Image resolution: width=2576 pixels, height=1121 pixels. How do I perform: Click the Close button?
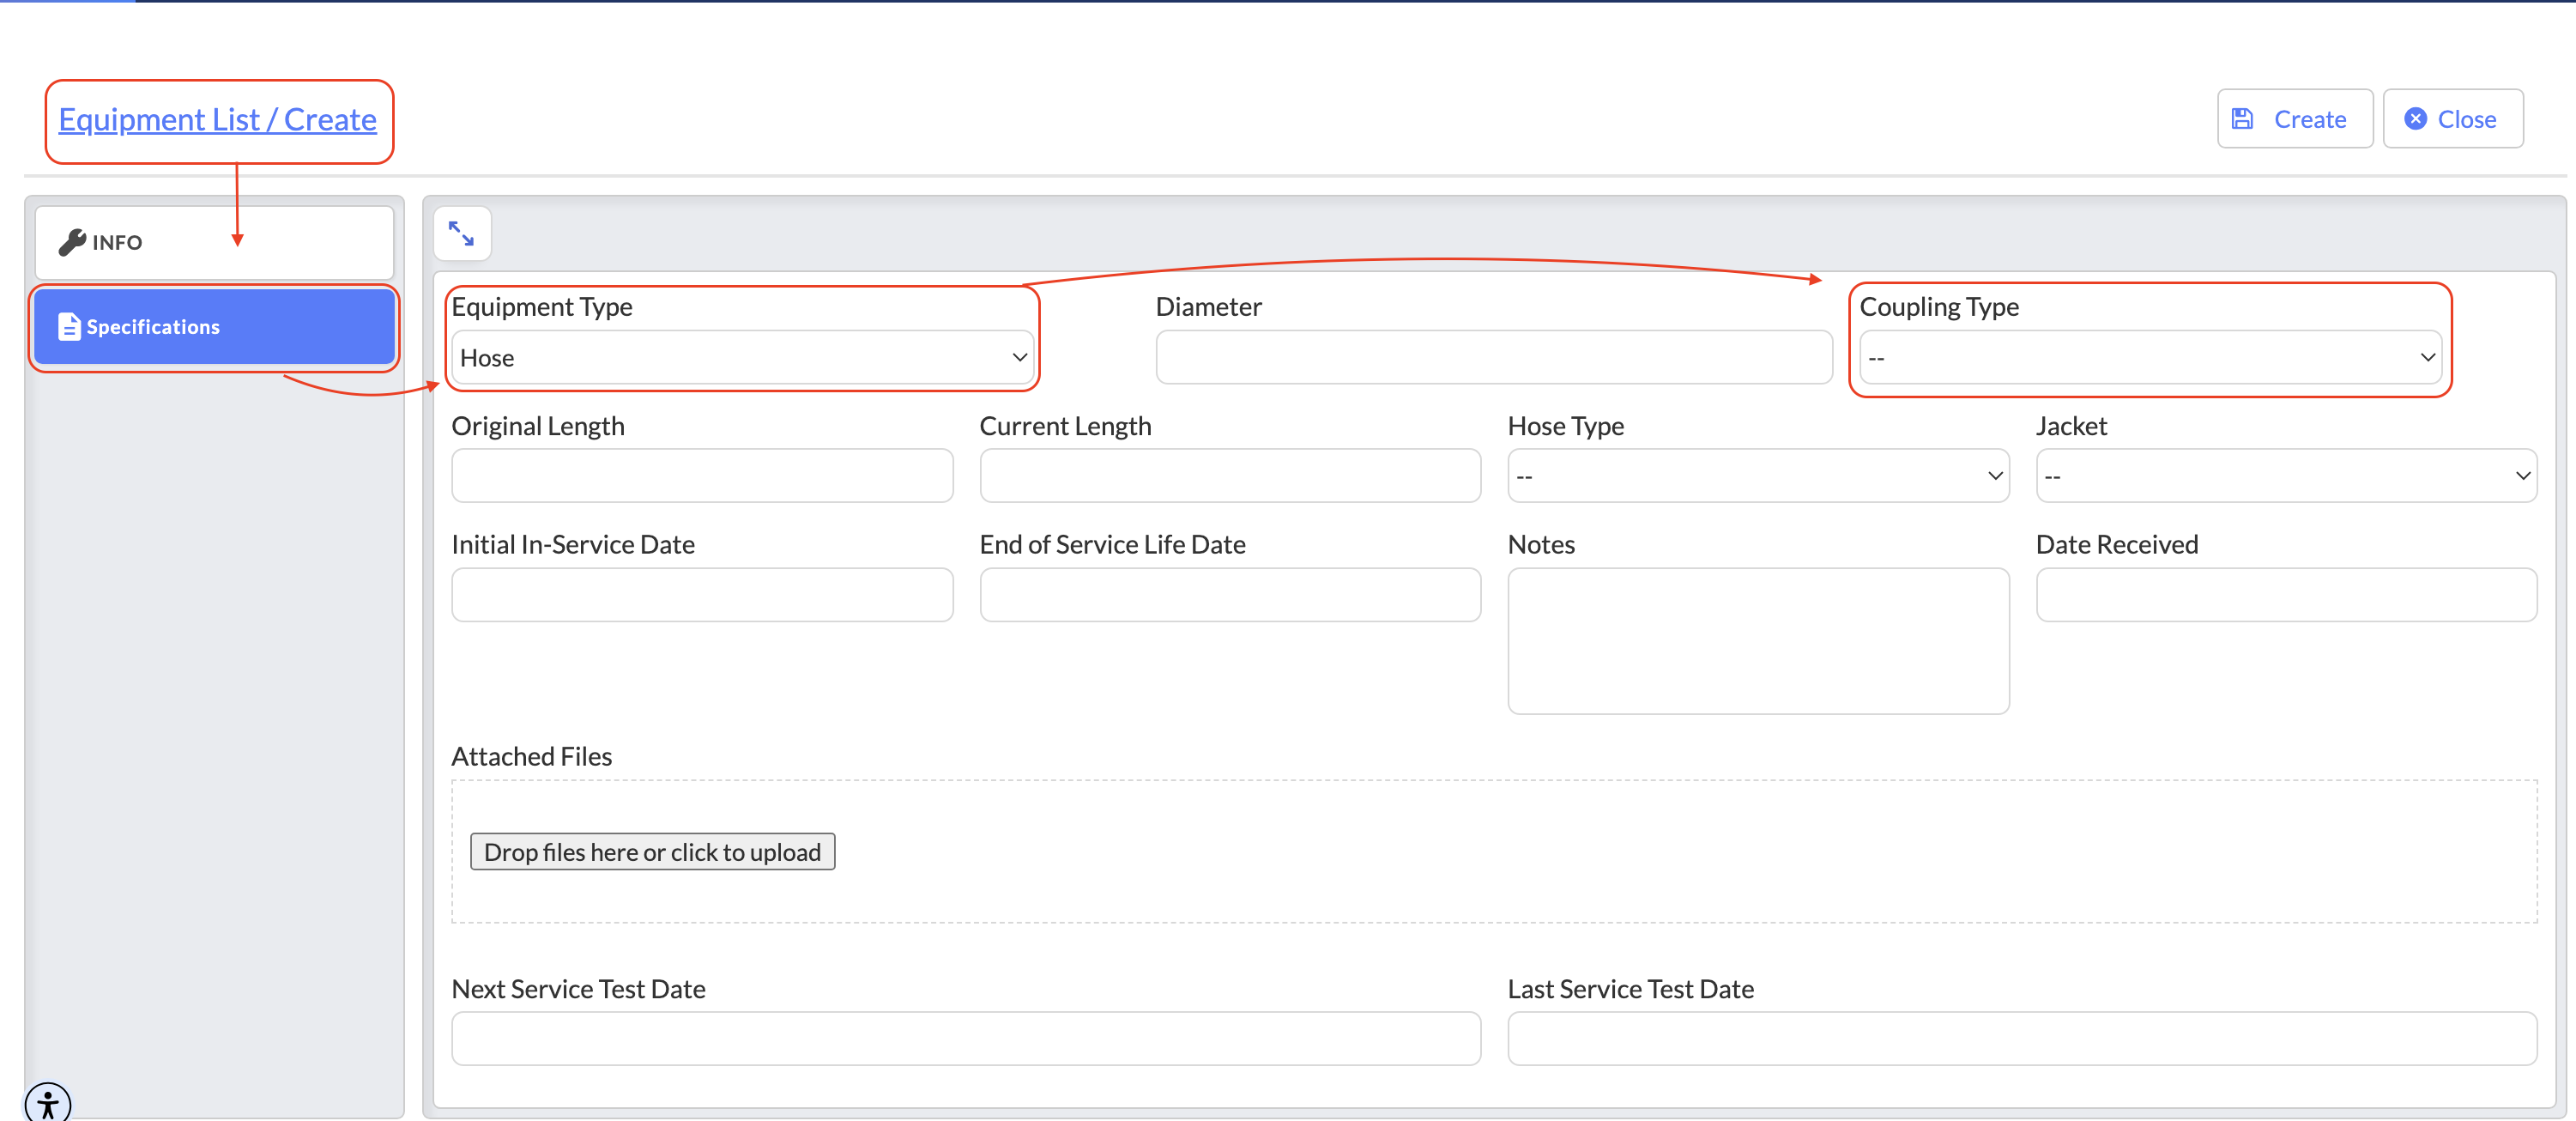pyautogui.click(x=2452, y=119)
